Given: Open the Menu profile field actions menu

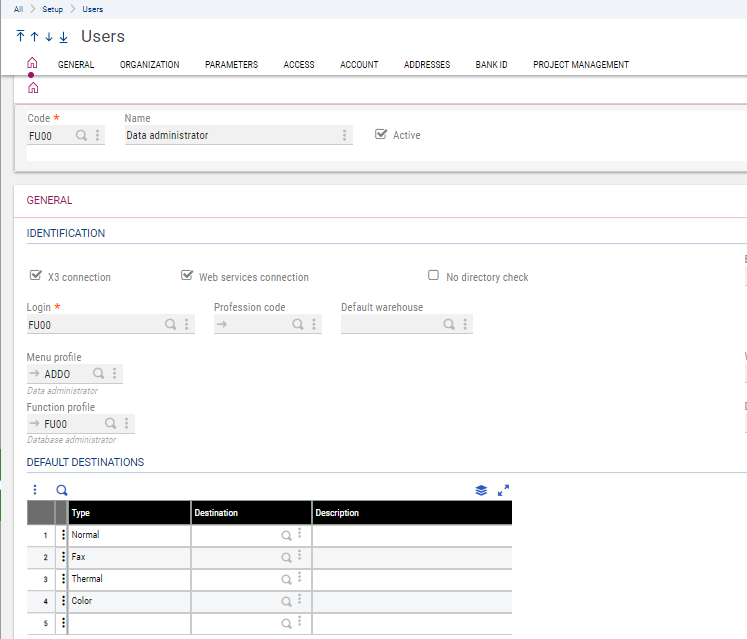Looking at the screenshot, I should click(x=115, y=374).
